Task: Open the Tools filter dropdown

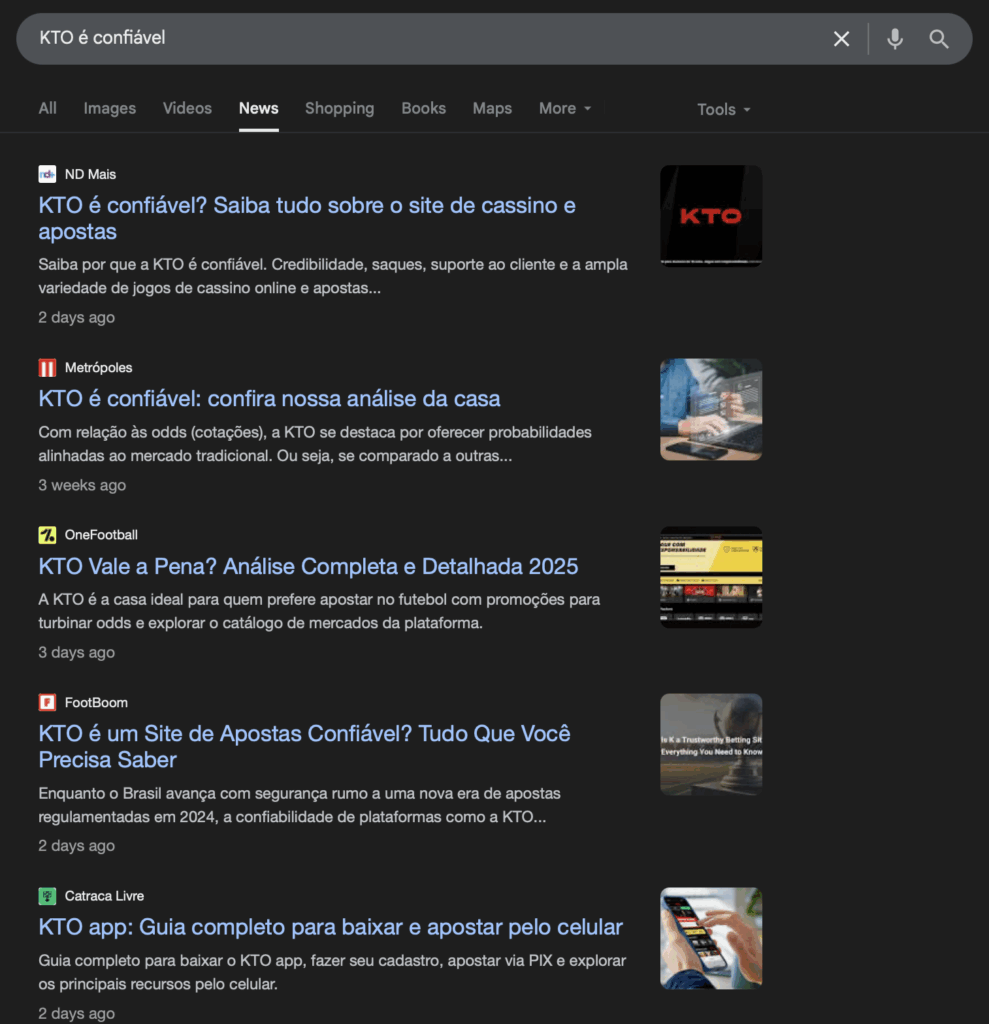Action: tap(724, 109)
